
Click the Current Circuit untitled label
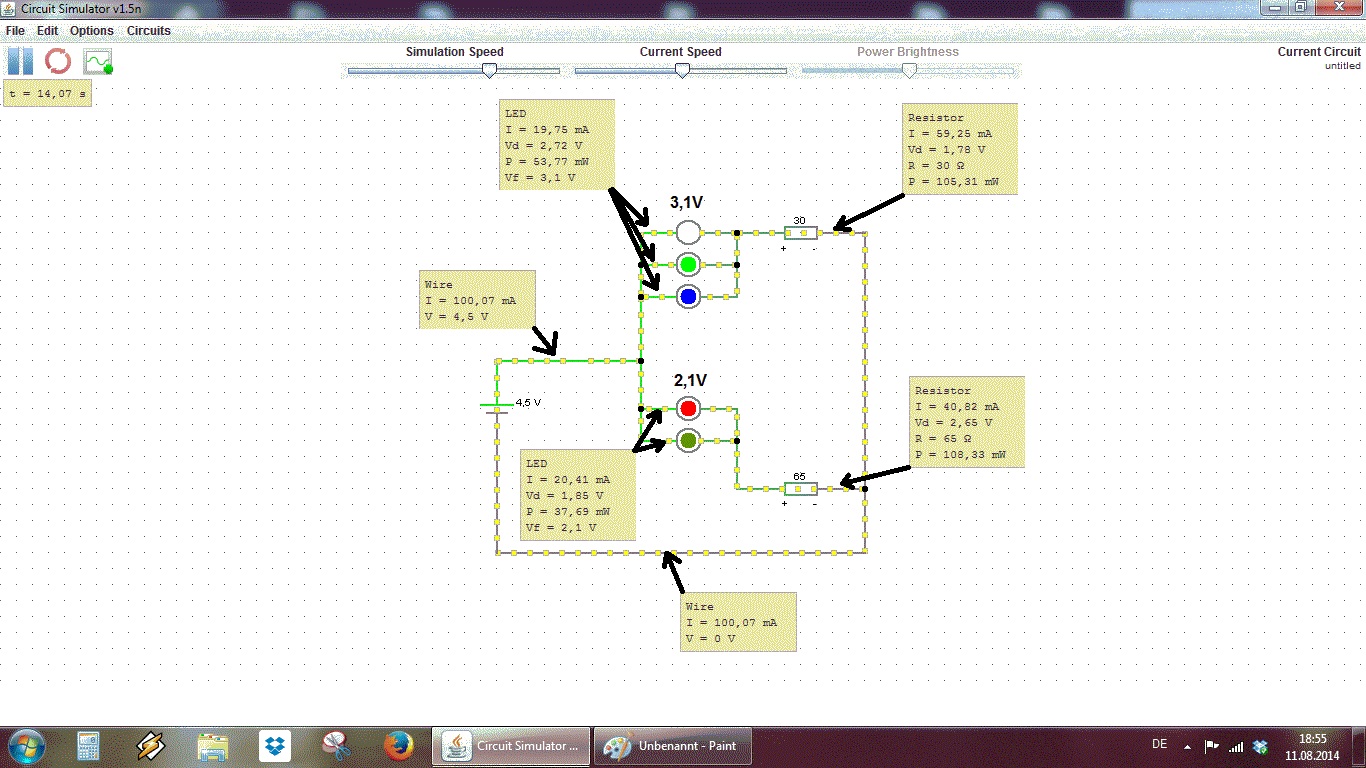point(1319,58)
